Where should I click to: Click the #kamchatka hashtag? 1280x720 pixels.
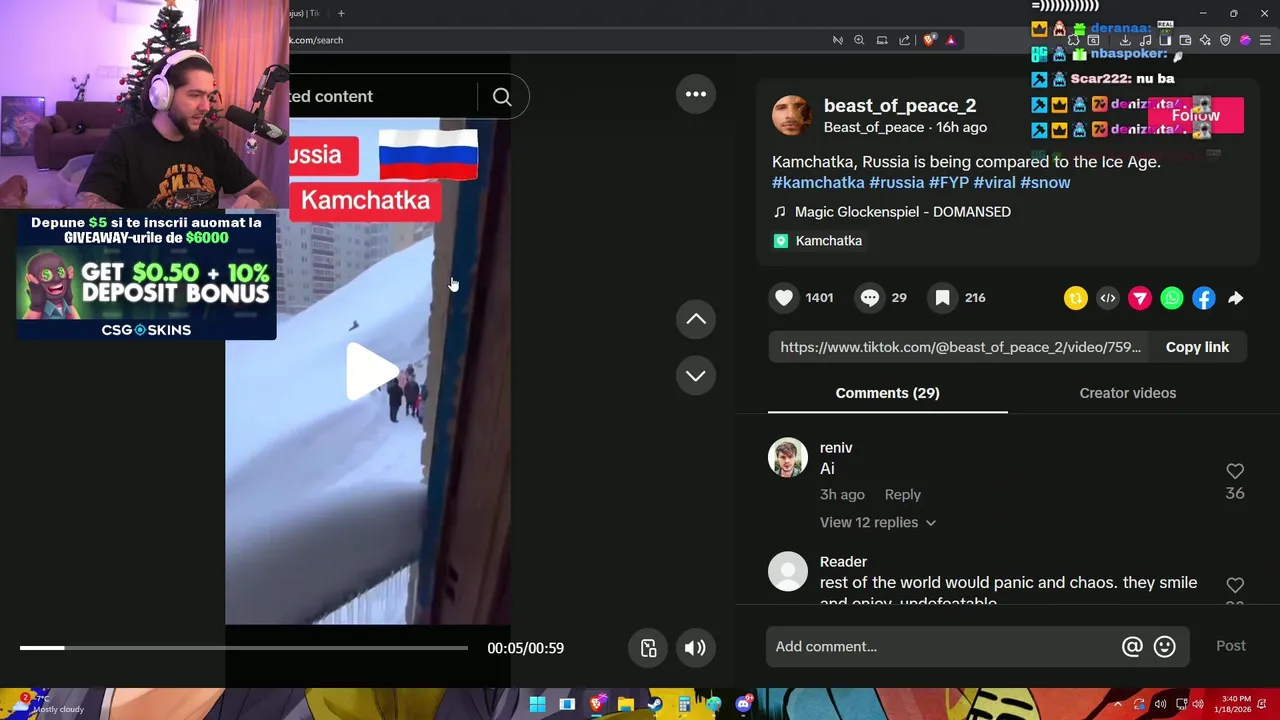818,183
